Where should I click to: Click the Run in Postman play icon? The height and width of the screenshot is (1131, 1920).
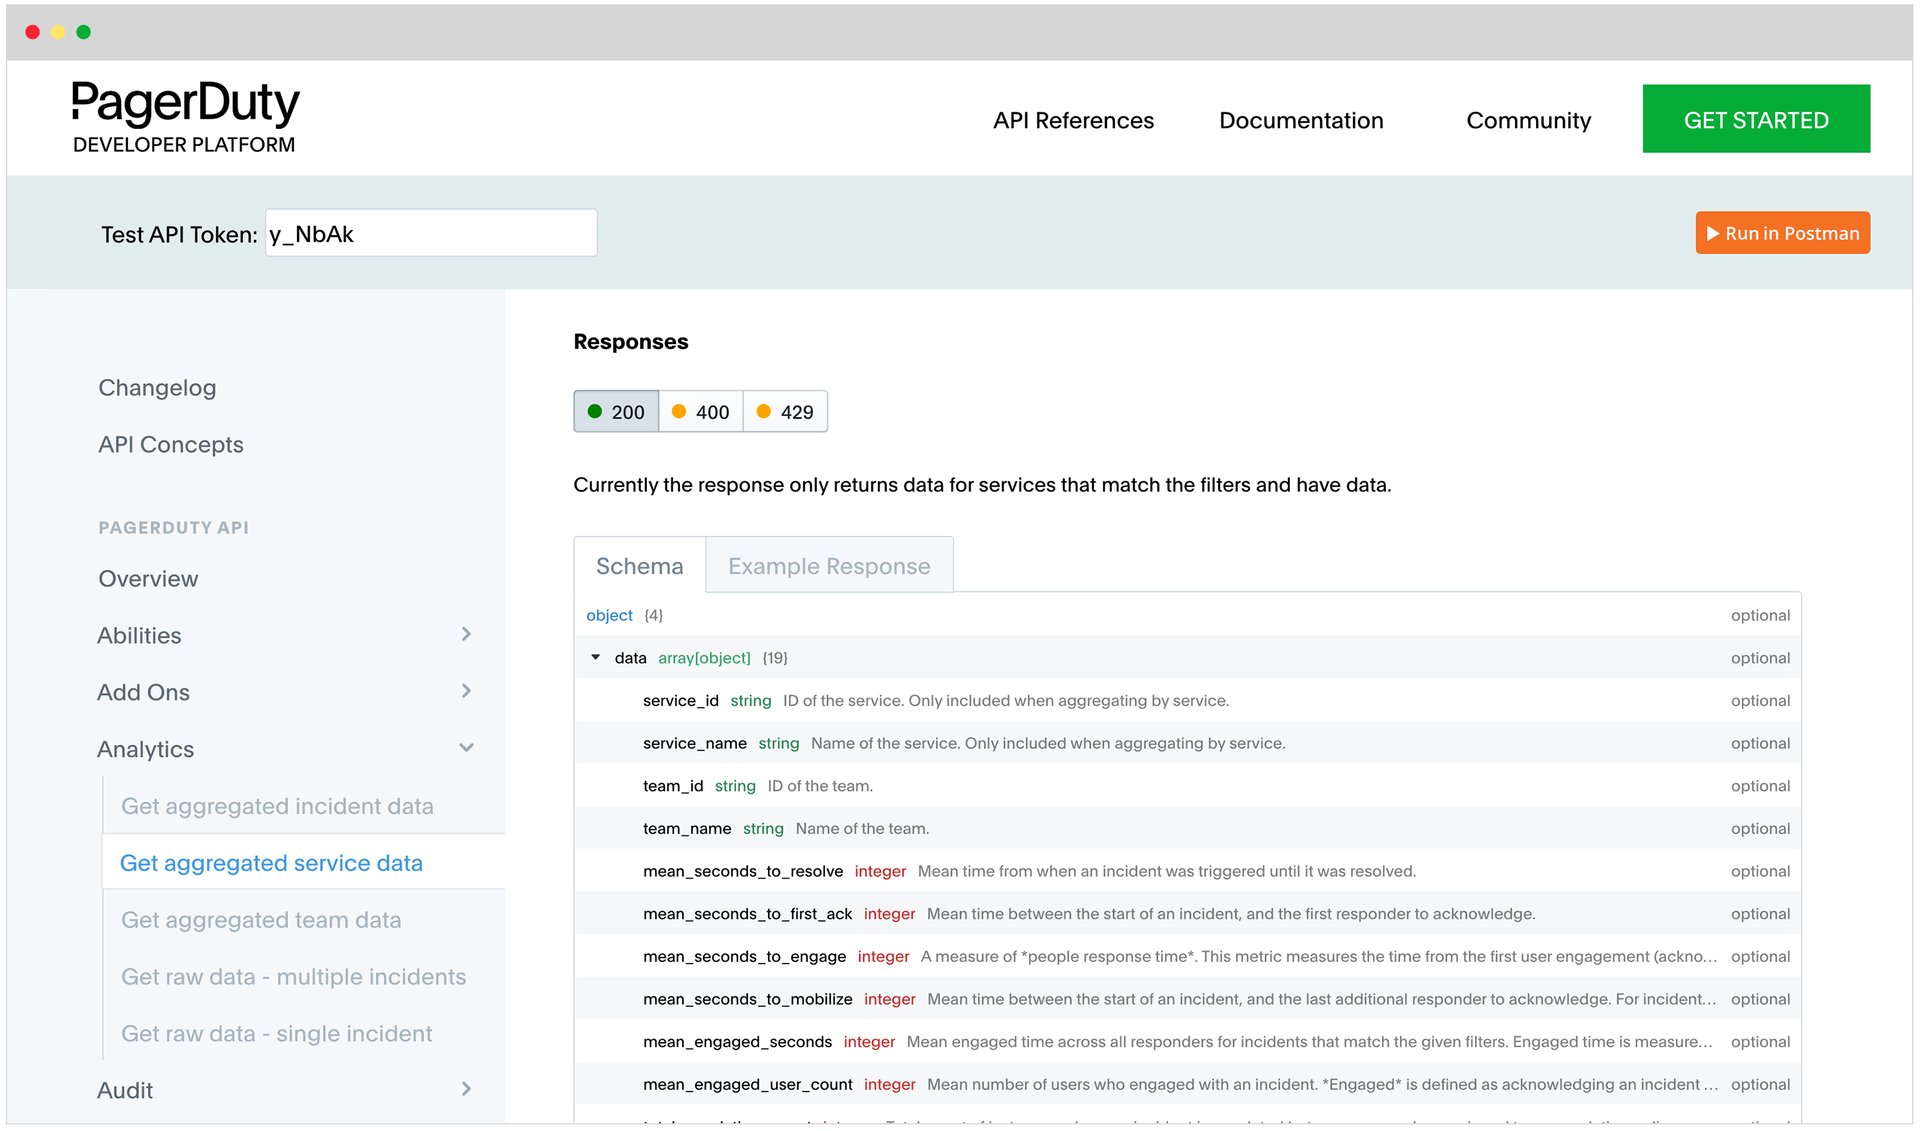(1712, 232)
